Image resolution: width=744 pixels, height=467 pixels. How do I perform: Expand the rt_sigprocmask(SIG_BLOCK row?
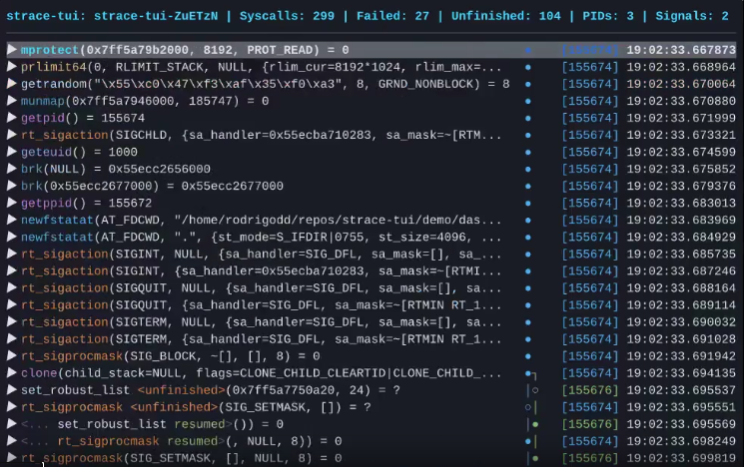12,356
